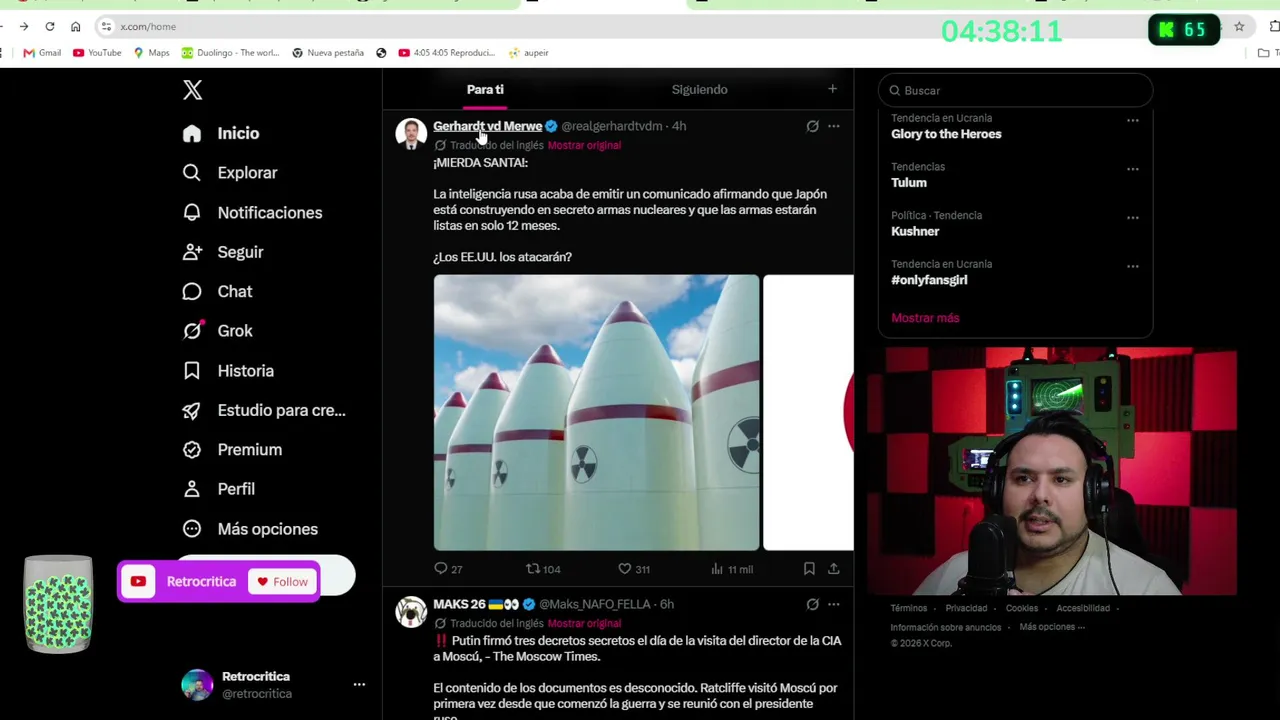This screenshot has width=1280, height=720.
Task: Open the aupeir bookmark
Action: pyautogui.click(x=529, y=53)
